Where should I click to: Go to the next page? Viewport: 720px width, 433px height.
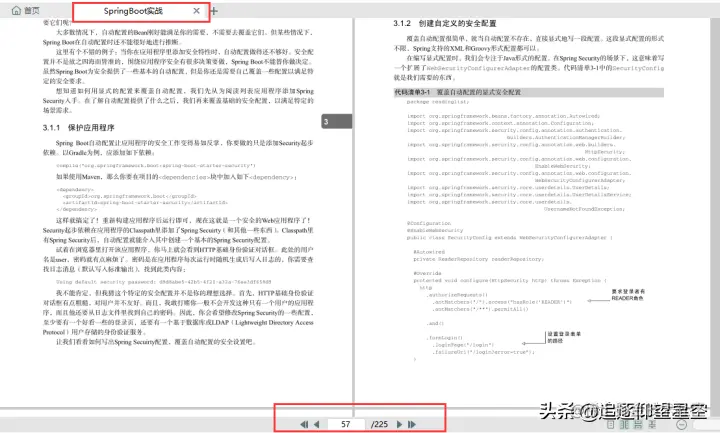tap(399, 424)
